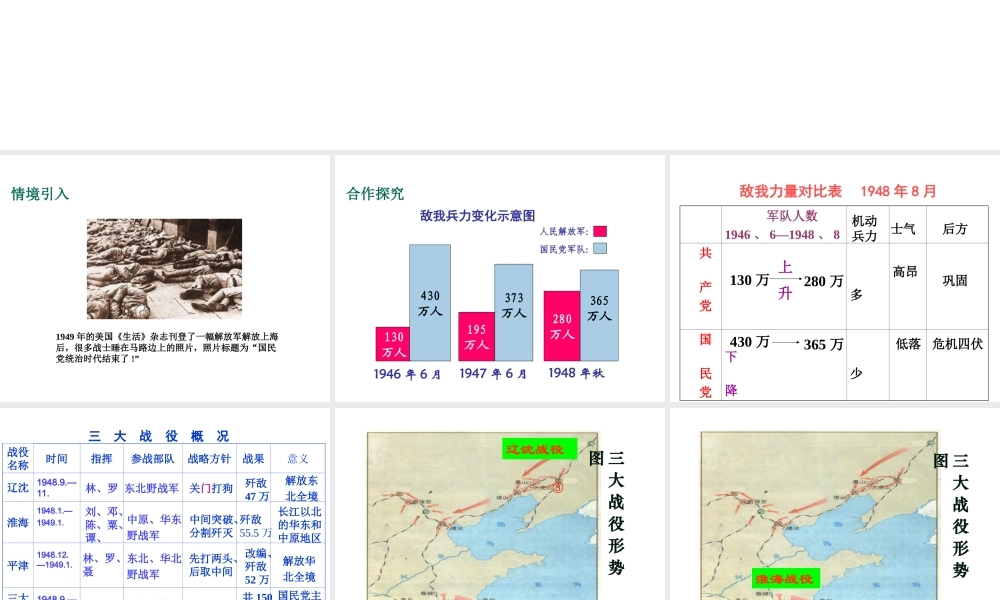Screen dimensions: 1000x600
Task: Click the blue legend swatch for 国民党军队
Action: (x=599, y=249)
